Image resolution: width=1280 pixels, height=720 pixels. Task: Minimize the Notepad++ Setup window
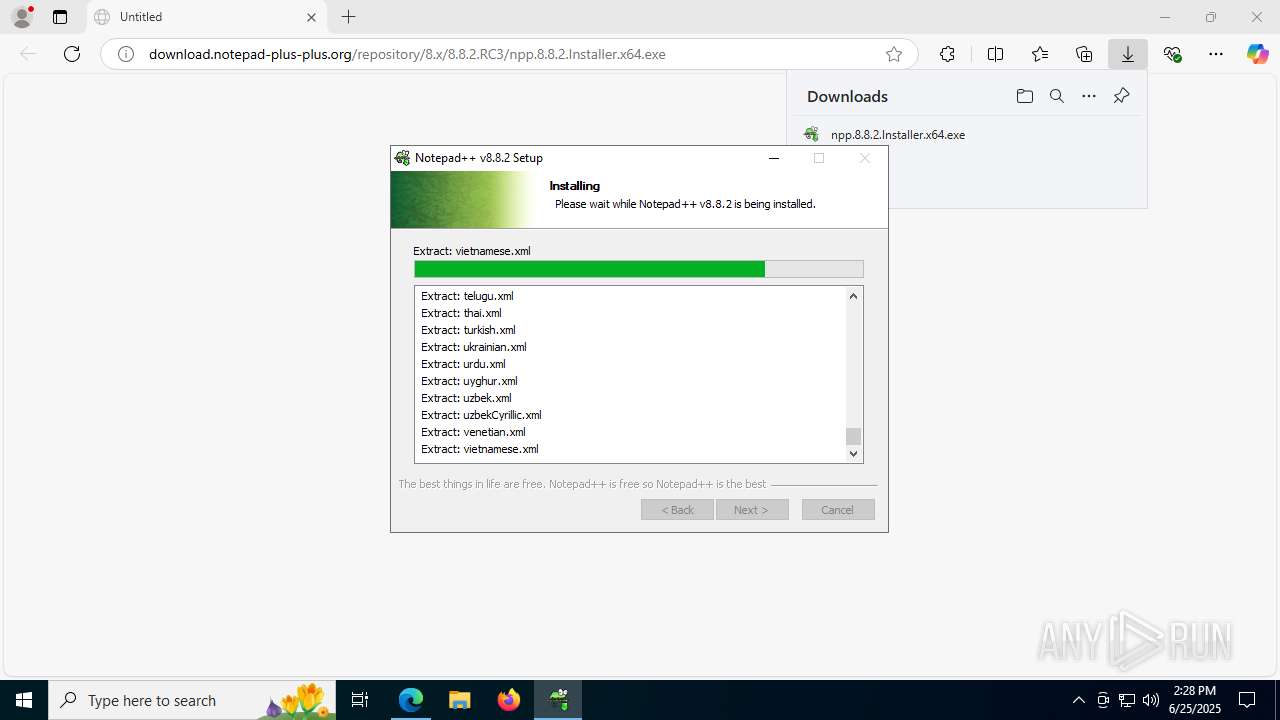(x=774, y=158)
